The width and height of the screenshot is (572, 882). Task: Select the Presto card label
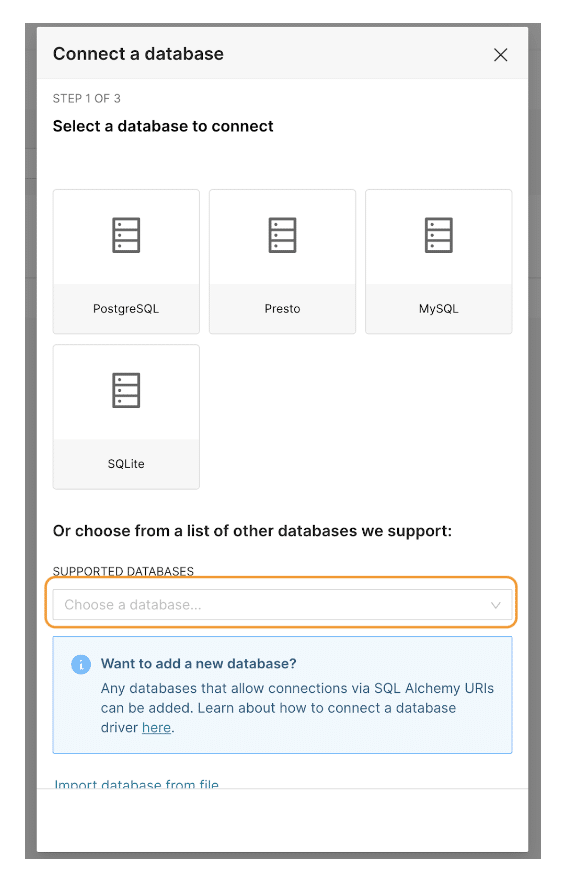pos(282,309)
